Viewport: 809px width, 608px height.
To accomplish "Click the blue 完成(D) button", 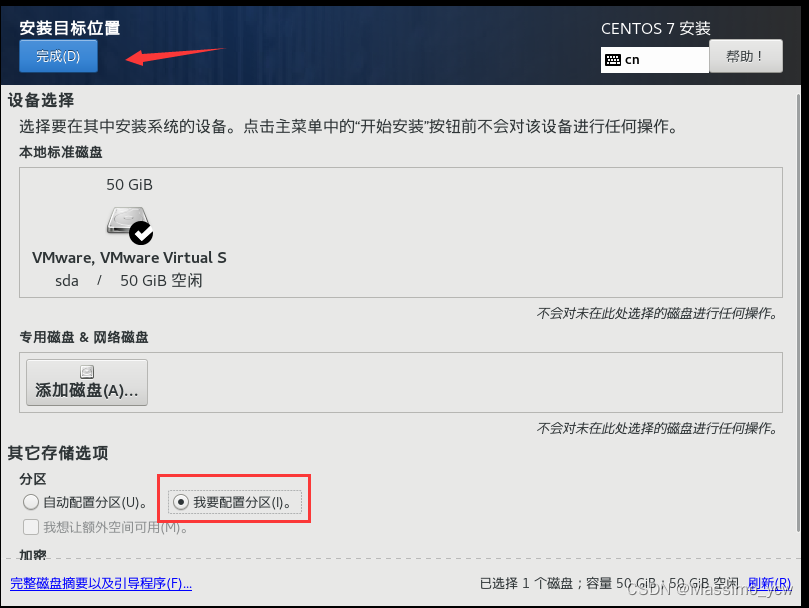I will tap(58, 56).
